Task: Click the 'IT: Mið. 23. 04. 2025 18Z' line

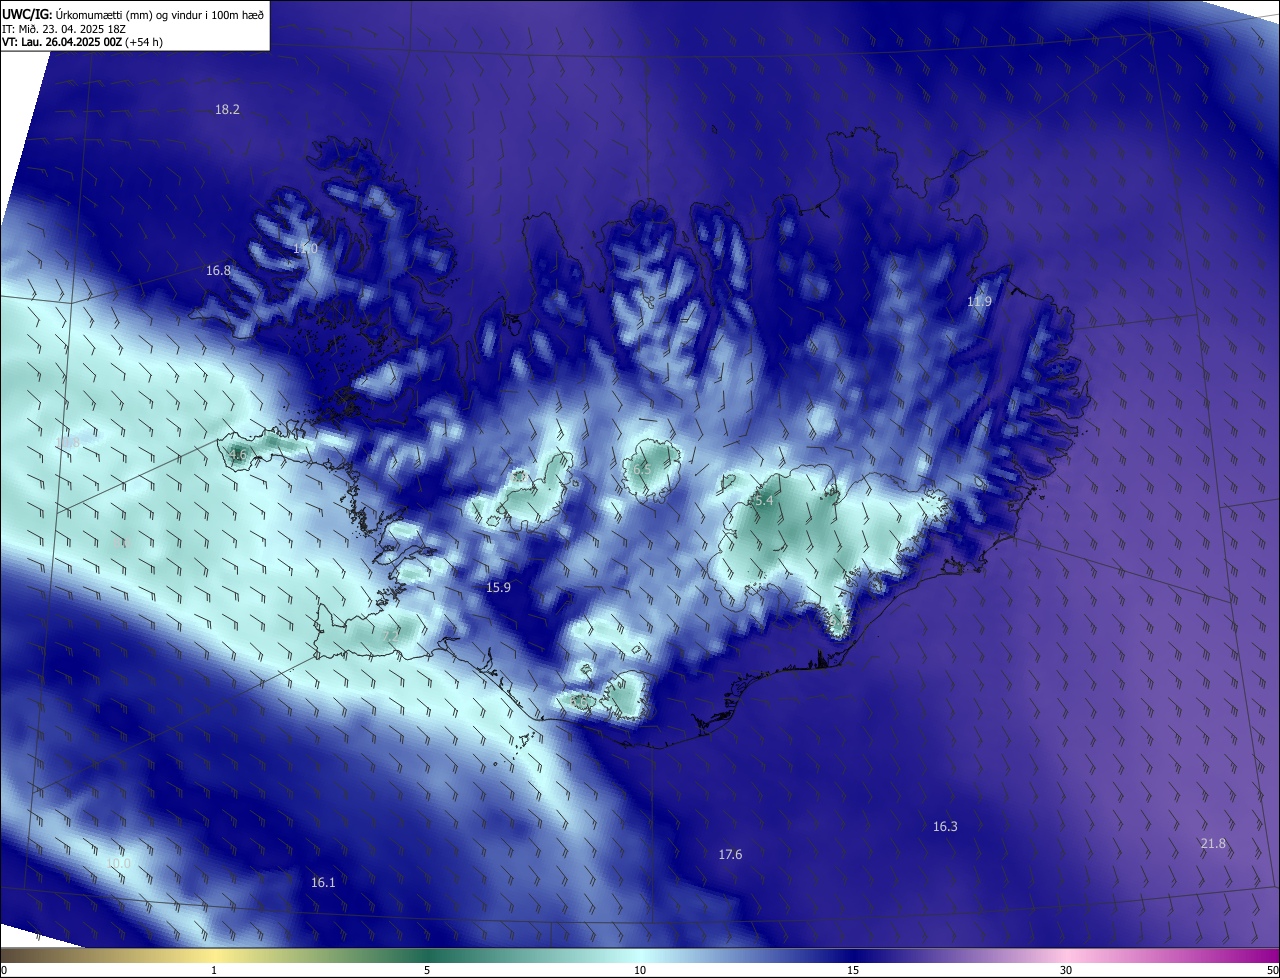Action: tap(63, 29)
